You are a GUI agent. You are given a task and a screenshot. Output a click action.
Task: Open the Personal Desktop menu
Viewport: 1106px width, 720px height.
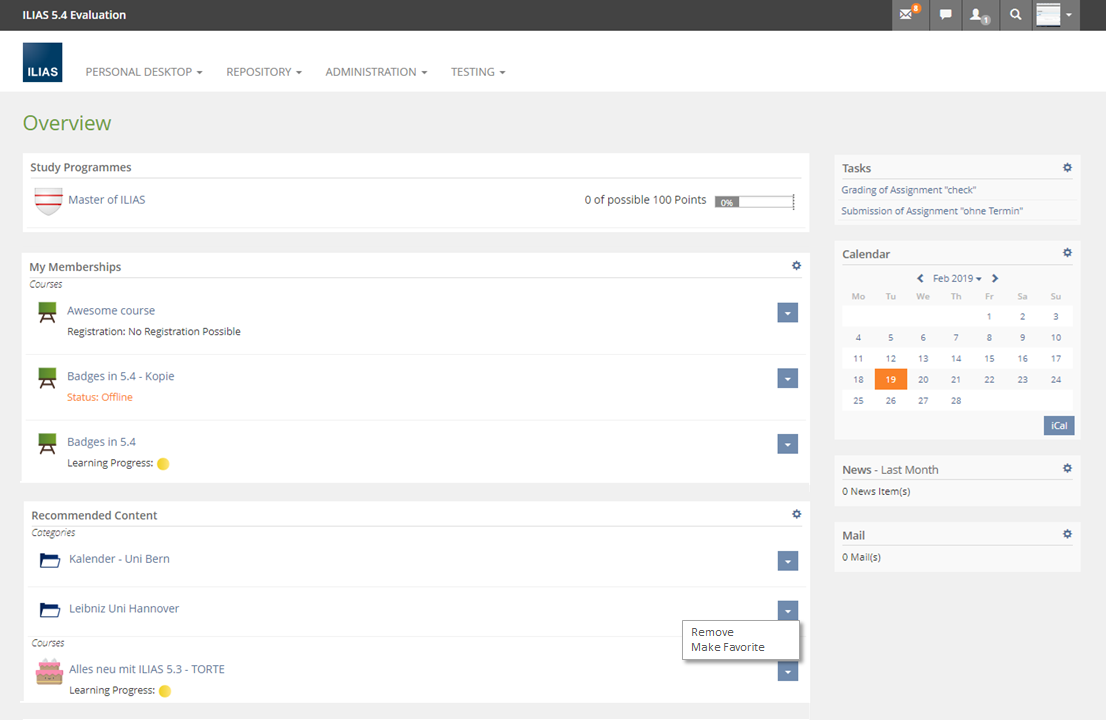pyautogui.click(x=144, y=72)
